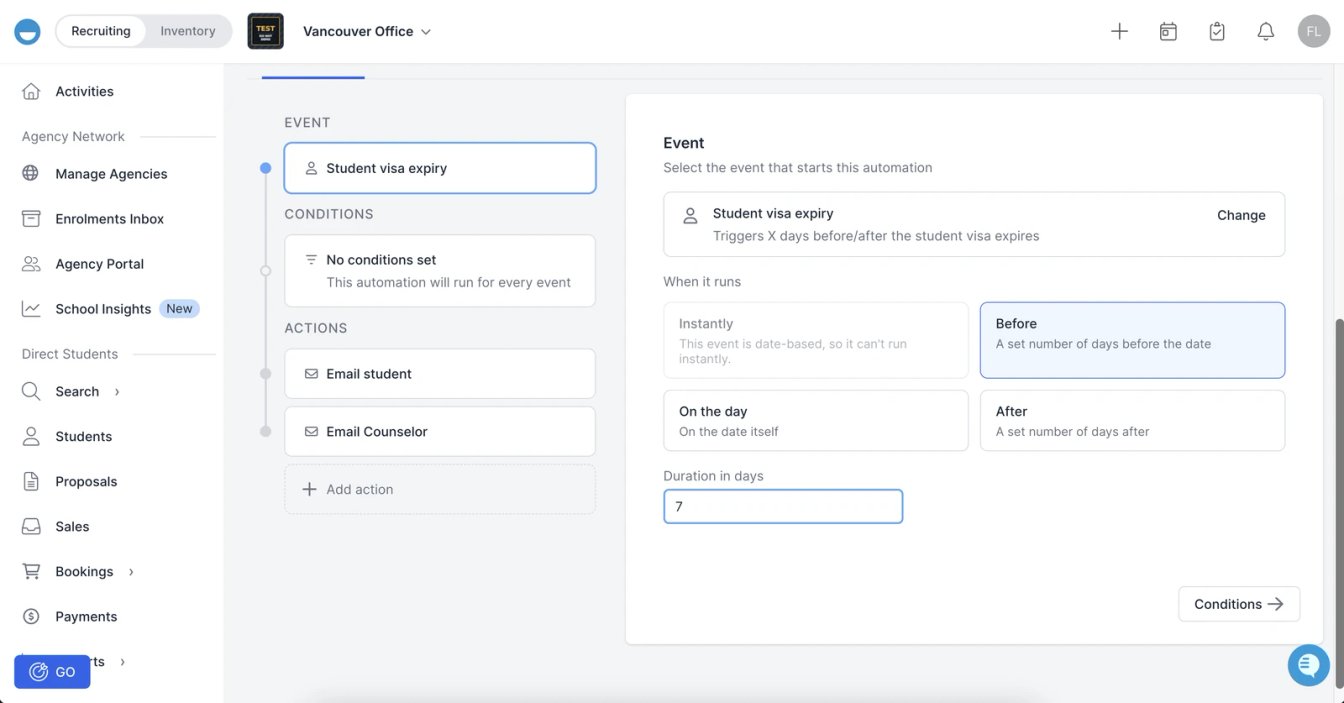Viewport: 1344px width, 703px height.
Task: Click the plus add-new icon in header
Action: click(x=1119, y=31)
